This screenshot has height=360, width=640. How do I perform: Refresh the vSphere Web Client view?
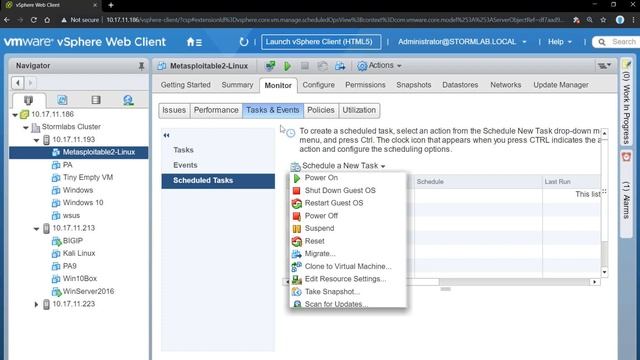click(243, 42)
